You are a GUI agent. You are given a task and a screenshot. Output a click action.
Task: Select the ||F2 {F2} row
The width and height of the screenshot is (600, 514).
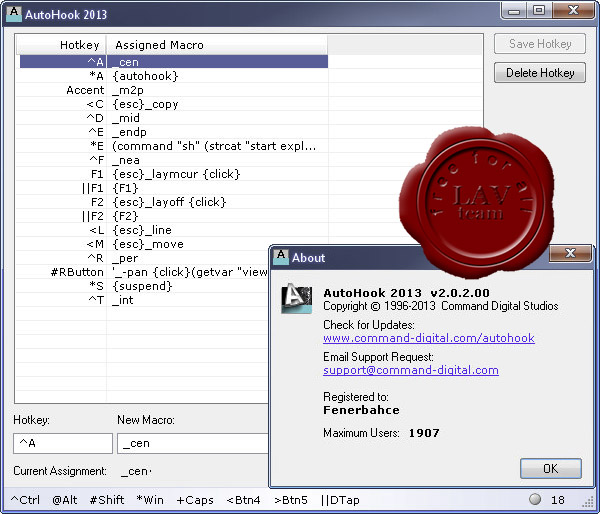coord(174,216)
